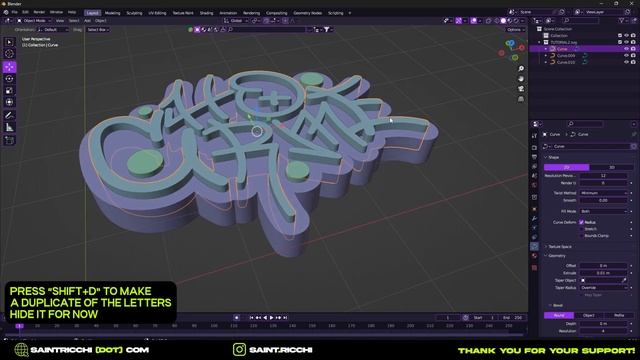Activate the Scale tool
This screenshot has height=360, width=640.
(9, 90)
